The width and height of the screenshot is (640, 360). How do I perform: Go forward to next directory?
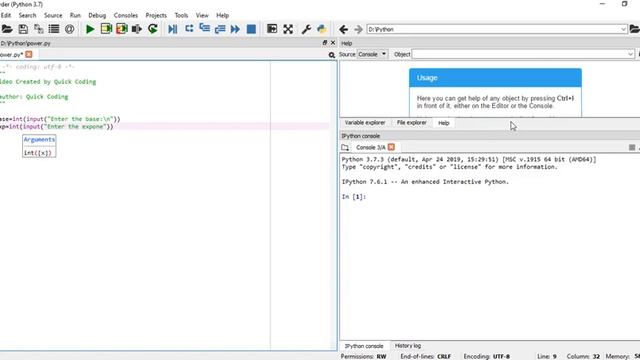pos(358,29)
